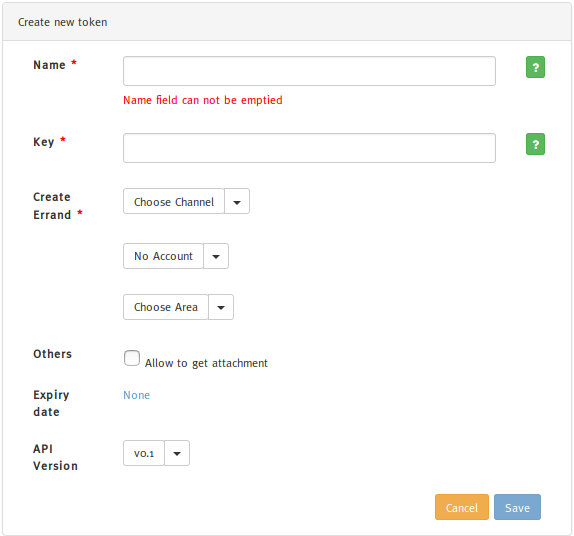This screenshot has height=536, width=574.
Task: Click the green help icon beside Key
Action: tap(535, 144)
